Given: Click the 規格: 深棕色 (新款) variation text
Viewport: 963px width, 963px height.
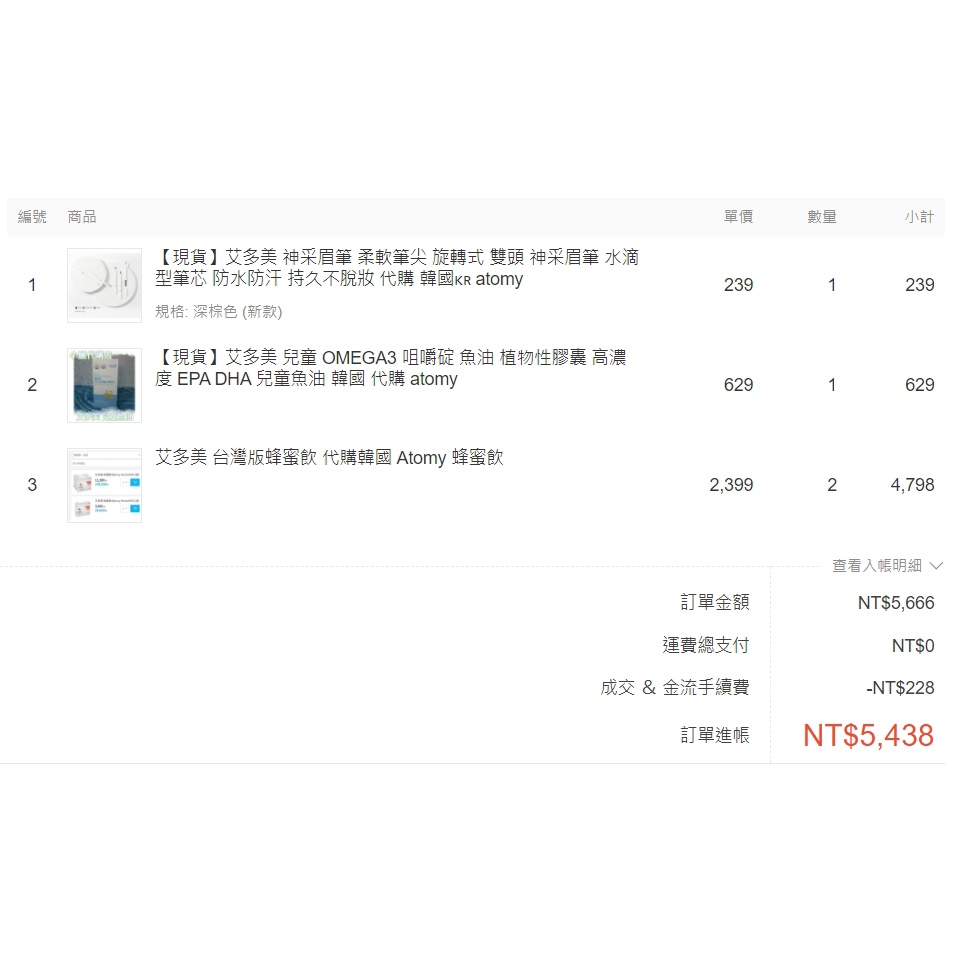Looking at the screenshot, I should (x=218, y=312).
